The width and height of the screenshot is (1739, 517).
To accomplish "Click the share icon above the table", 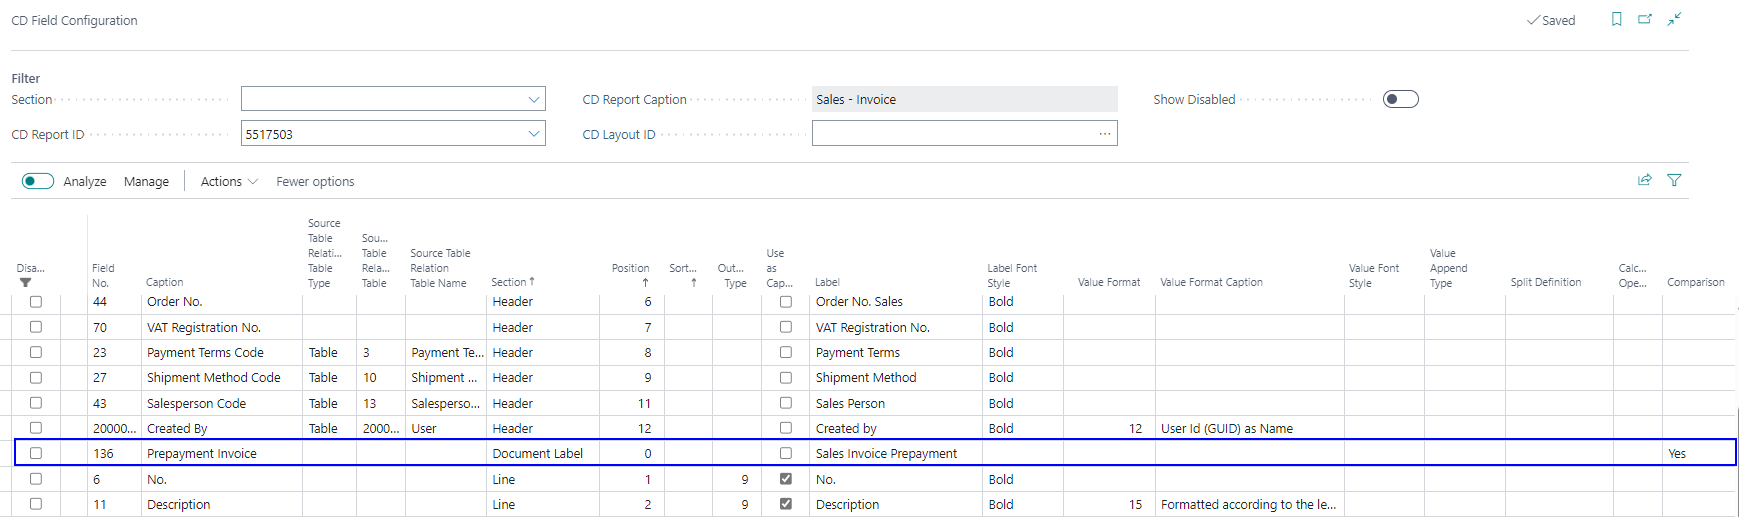I will pos(1644,180).
